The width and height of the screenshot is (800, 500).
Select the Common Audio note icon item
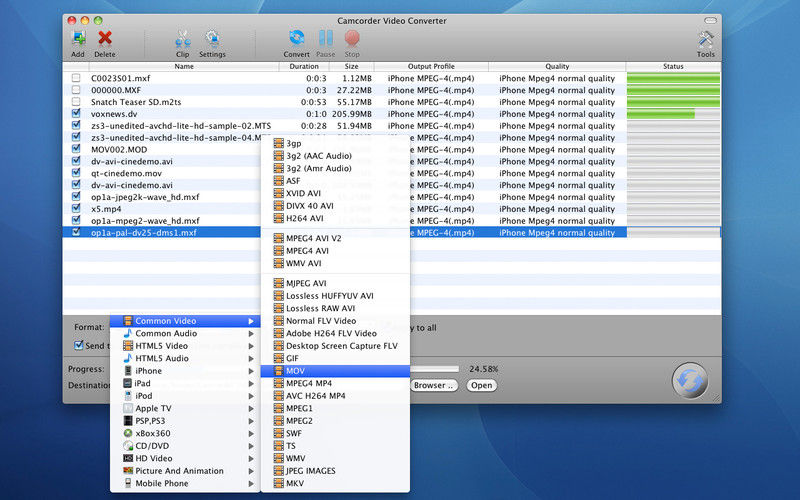[128, 333]
